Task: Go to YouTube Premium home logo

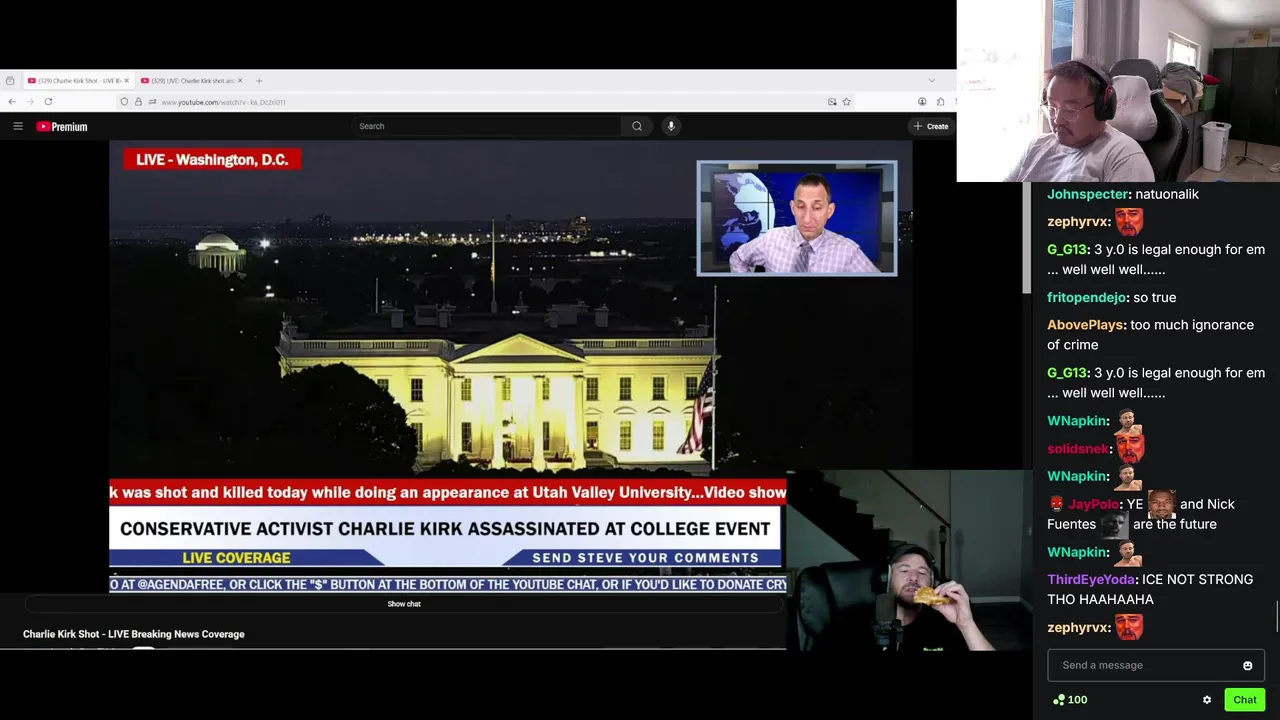Action: (x=62, y=126)
